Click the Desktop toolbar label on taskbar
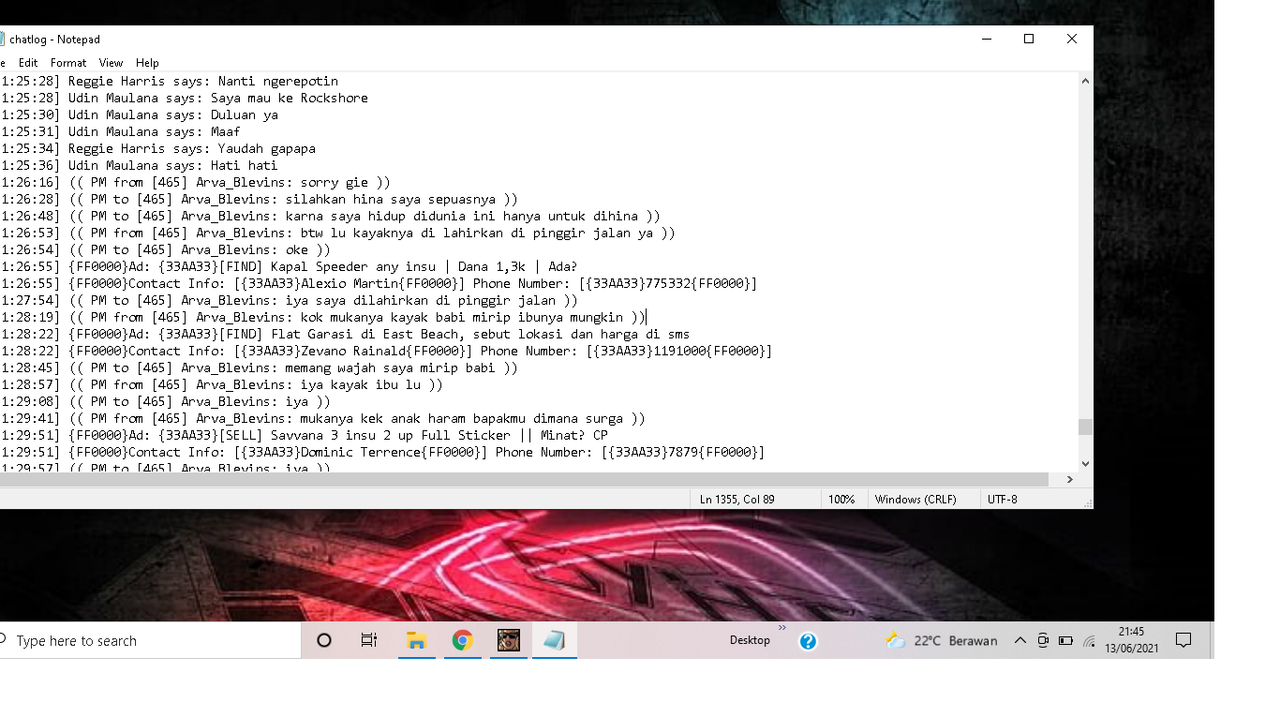The width and height of the screenshot is (1280, 720). [x=750, y=641]
